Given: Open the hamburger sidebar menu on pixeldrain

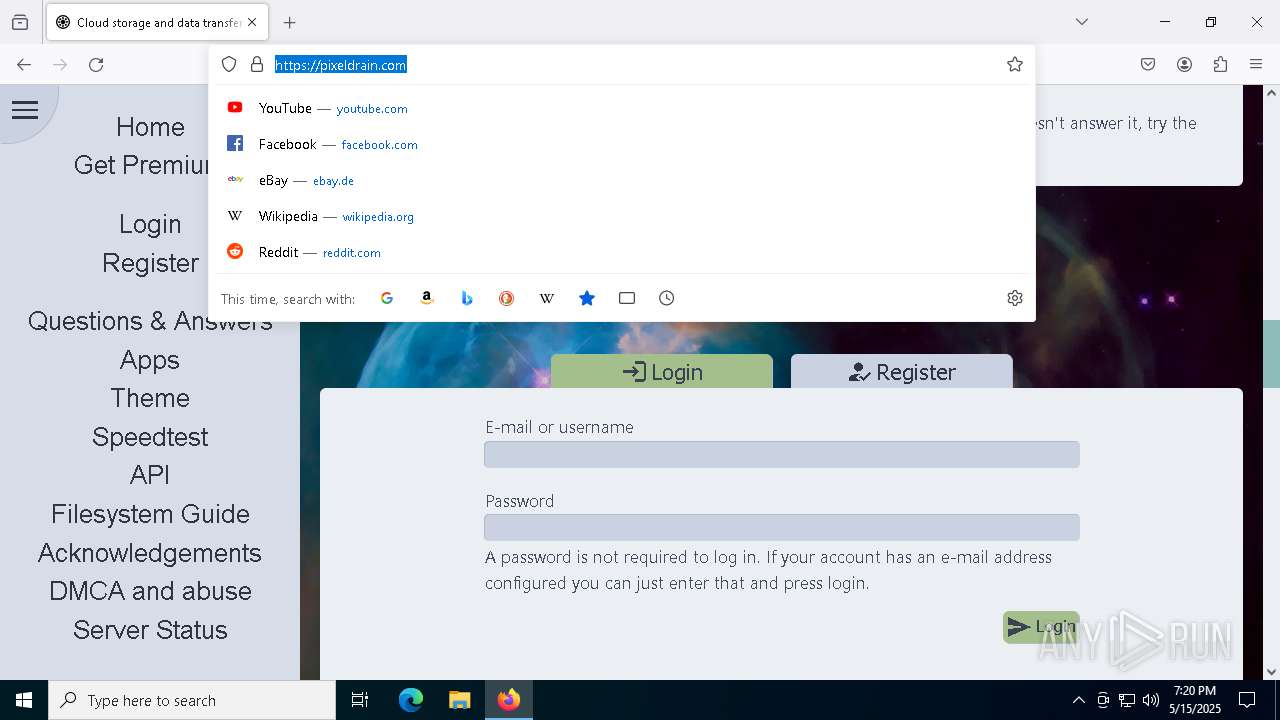Looking at the screenshot, I should tap(25, 110).
